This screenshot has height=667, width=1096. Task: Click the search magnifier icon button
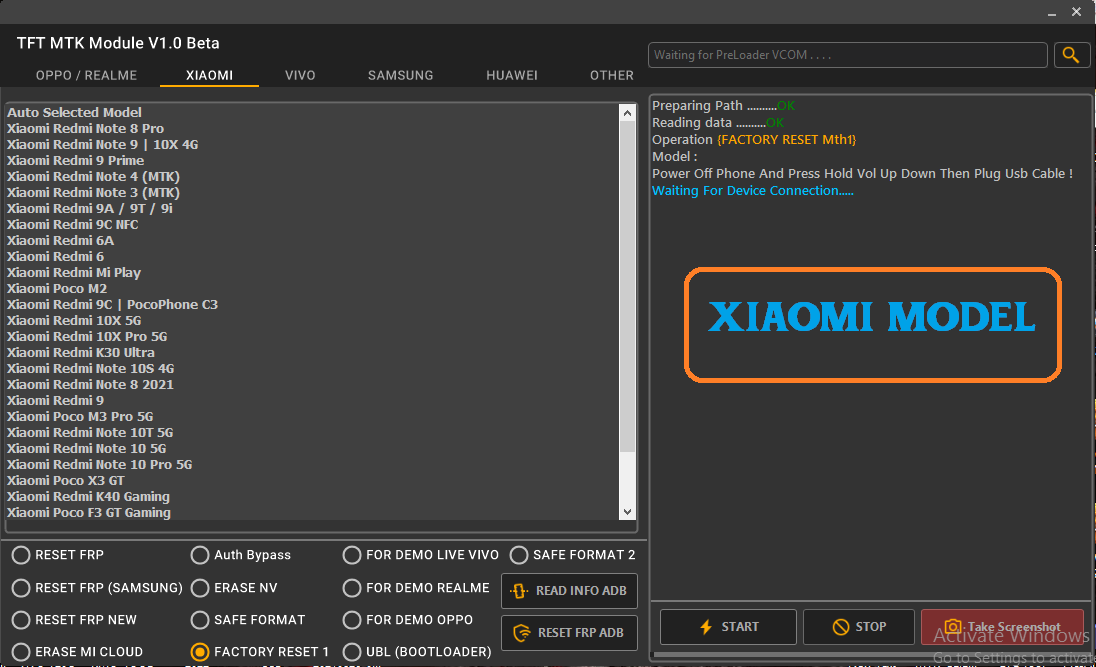point(1071,55)
